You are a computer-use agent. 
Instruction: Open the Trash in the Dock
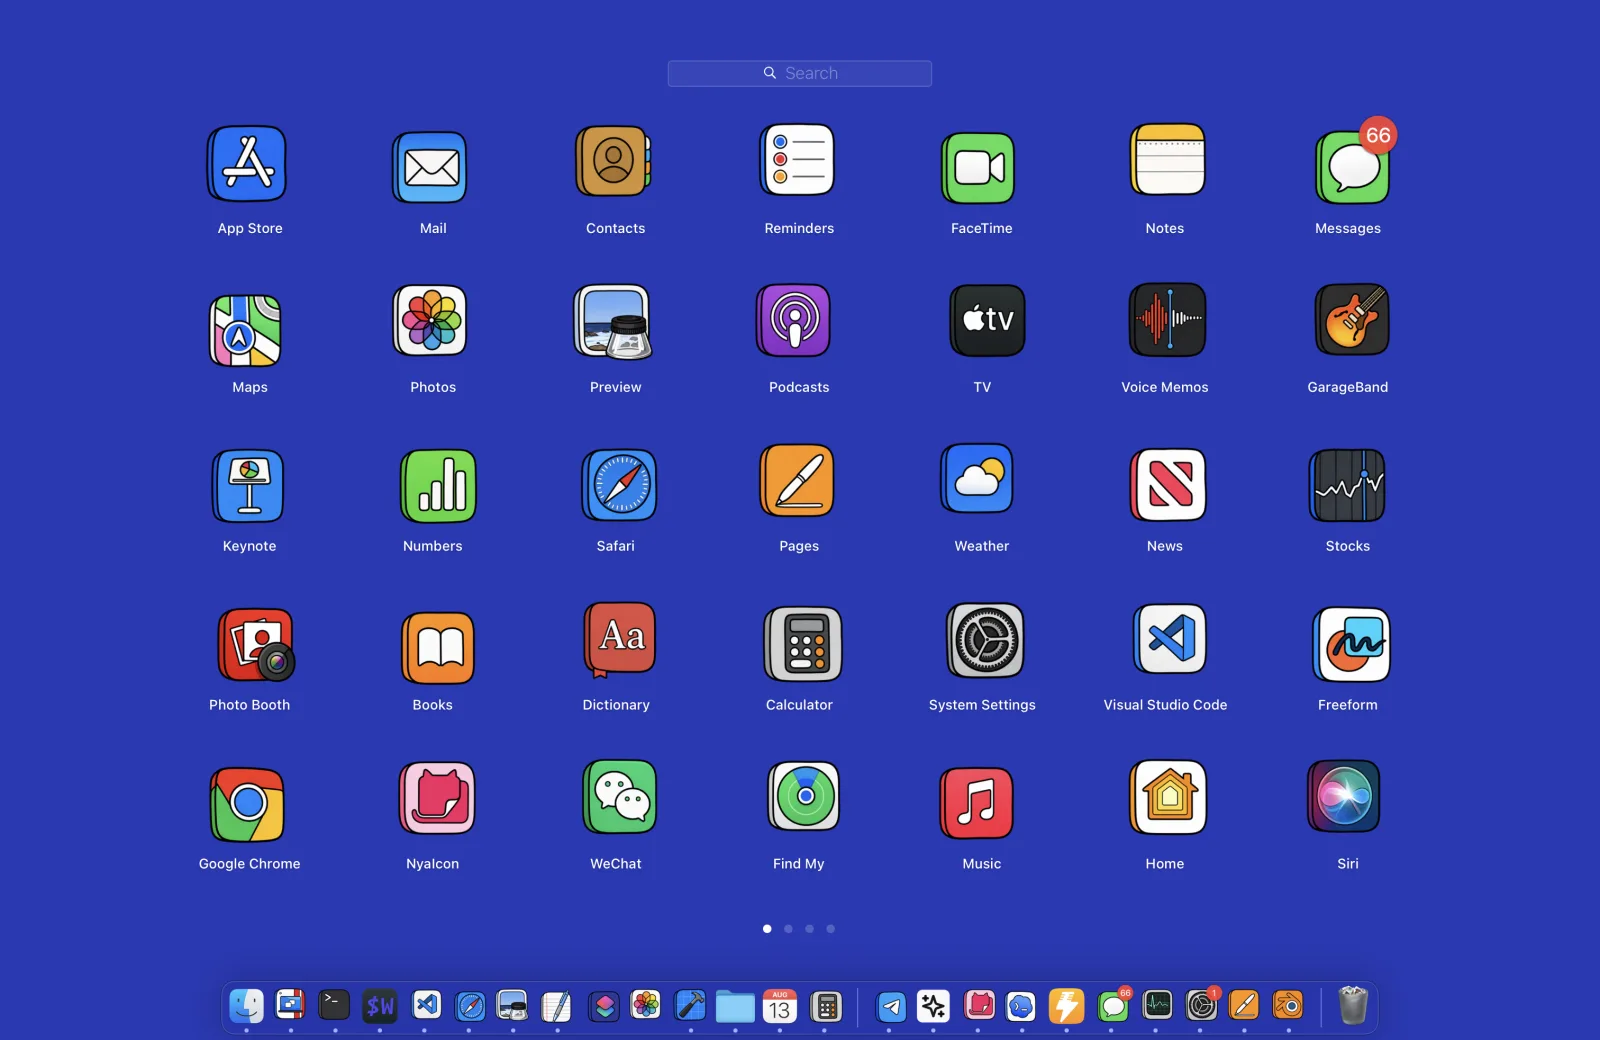point(1353,1005)
